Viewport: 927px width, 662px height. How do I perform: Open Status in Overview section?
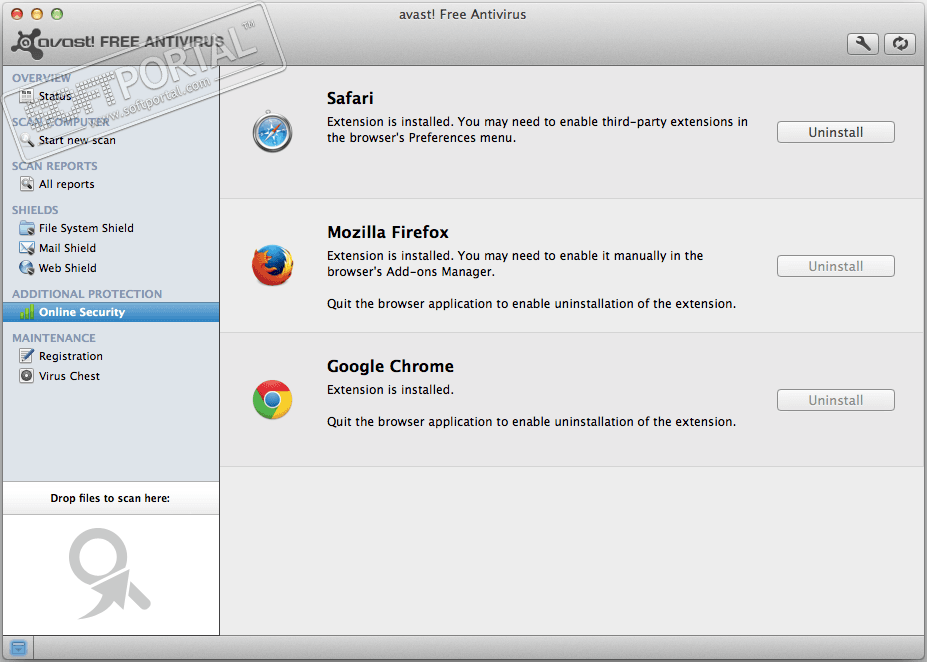[55, 96]
